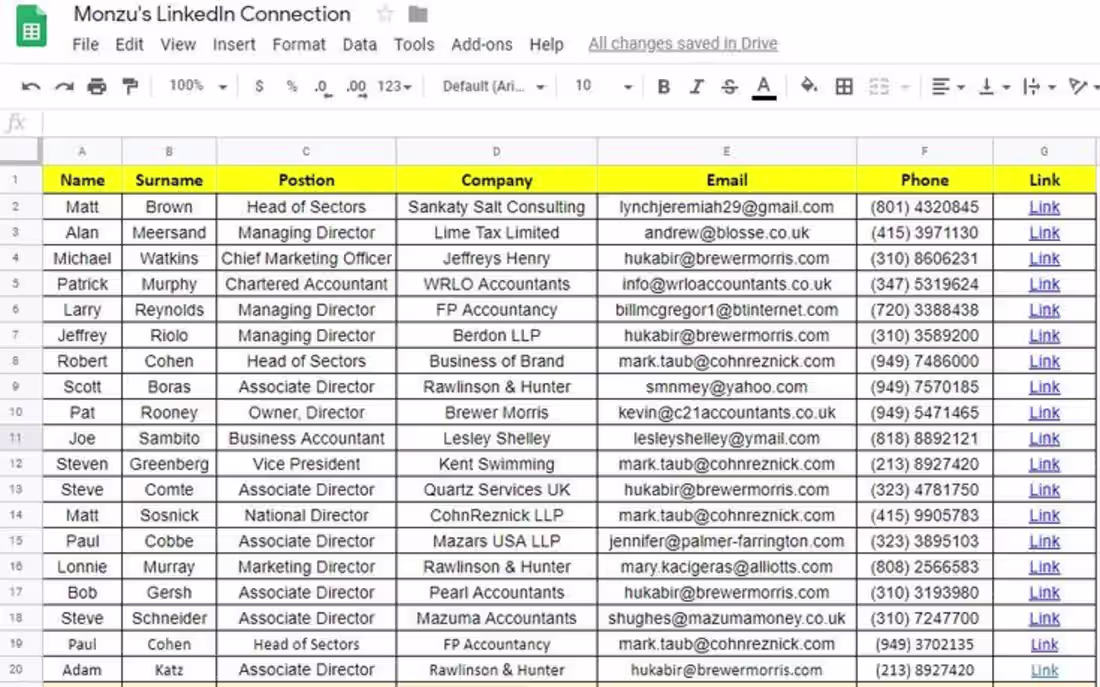Click the Redo icon

(64, 86)
